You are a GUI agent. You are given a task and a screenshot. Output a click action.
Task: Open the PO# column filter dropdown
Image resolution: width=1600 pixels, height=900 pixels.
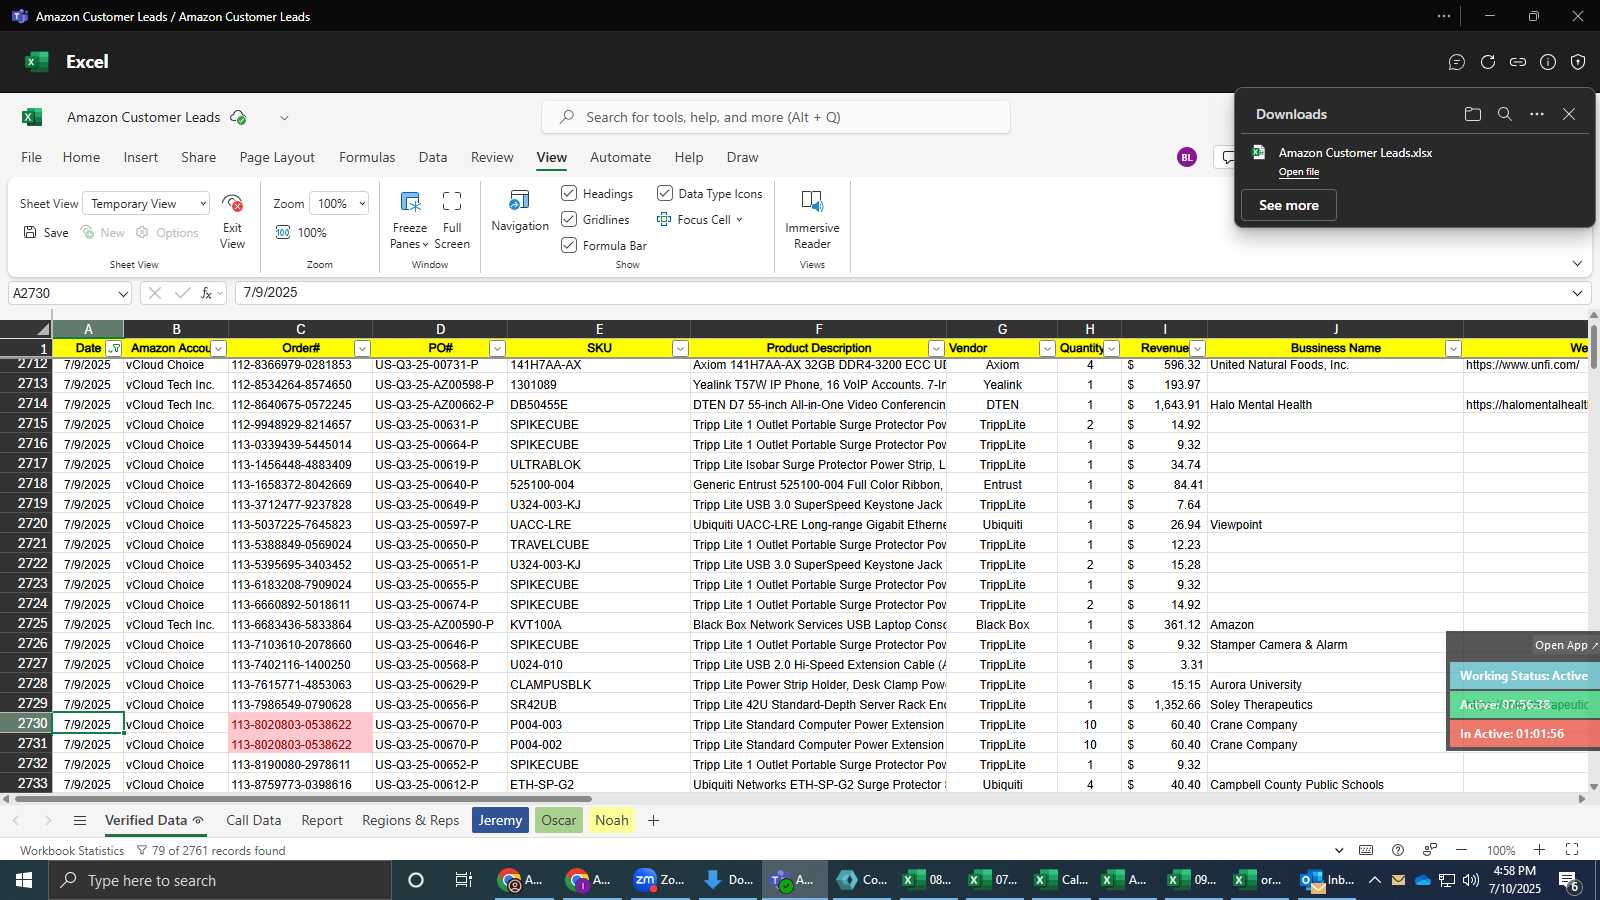click(x=497, y=348)
